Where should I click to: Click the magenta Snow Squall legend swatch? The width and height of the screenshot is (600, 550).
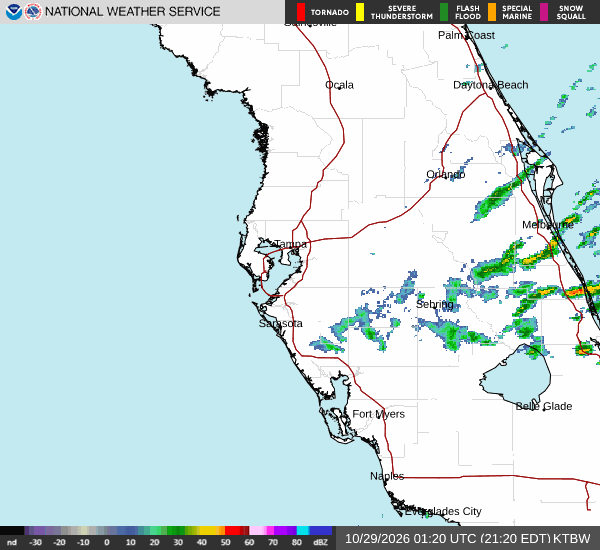tap(544, 12)
